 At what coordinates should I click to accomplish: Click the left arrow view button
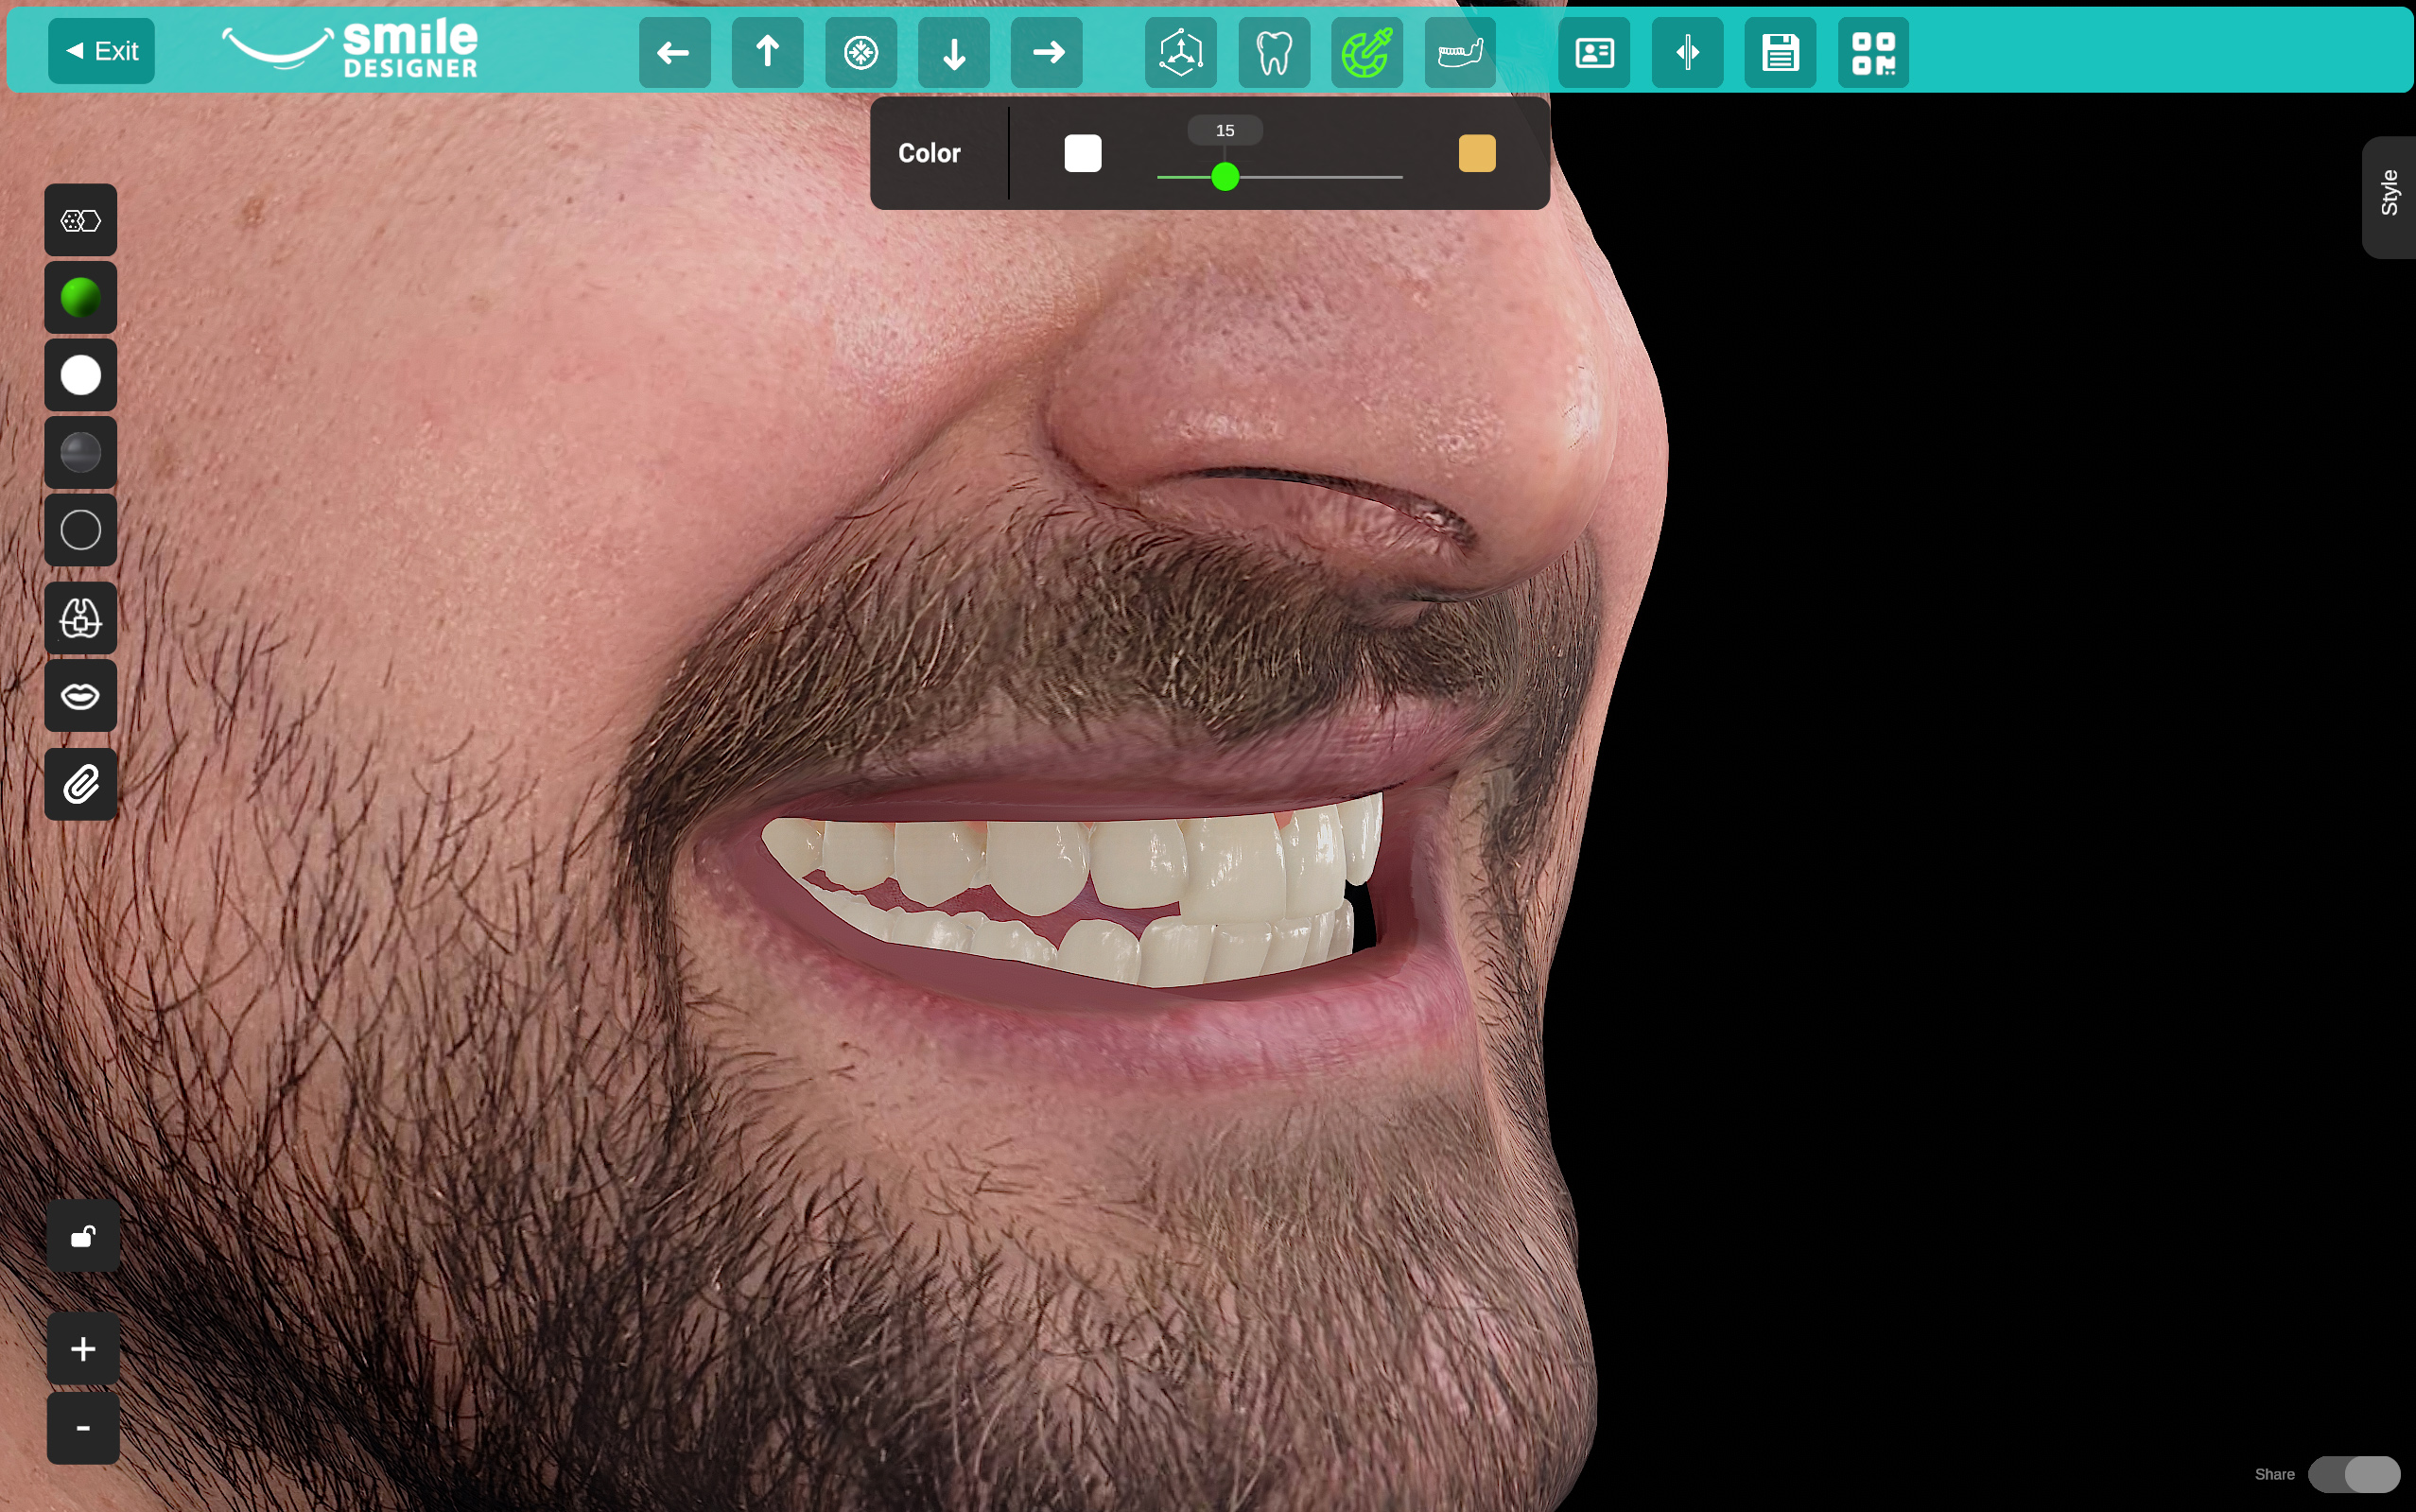pos(675,52)
